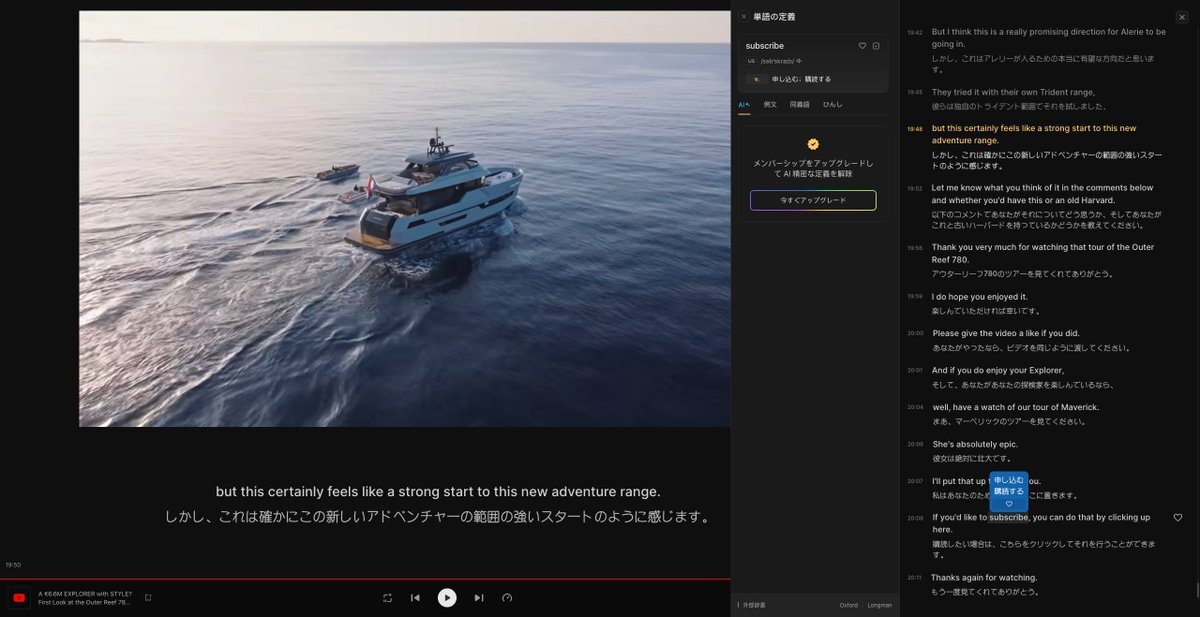Image resolution: width=1200 pixels, height=617 pixels.
Task: Open video in external window icon
Action: click(x=148, y=598)
